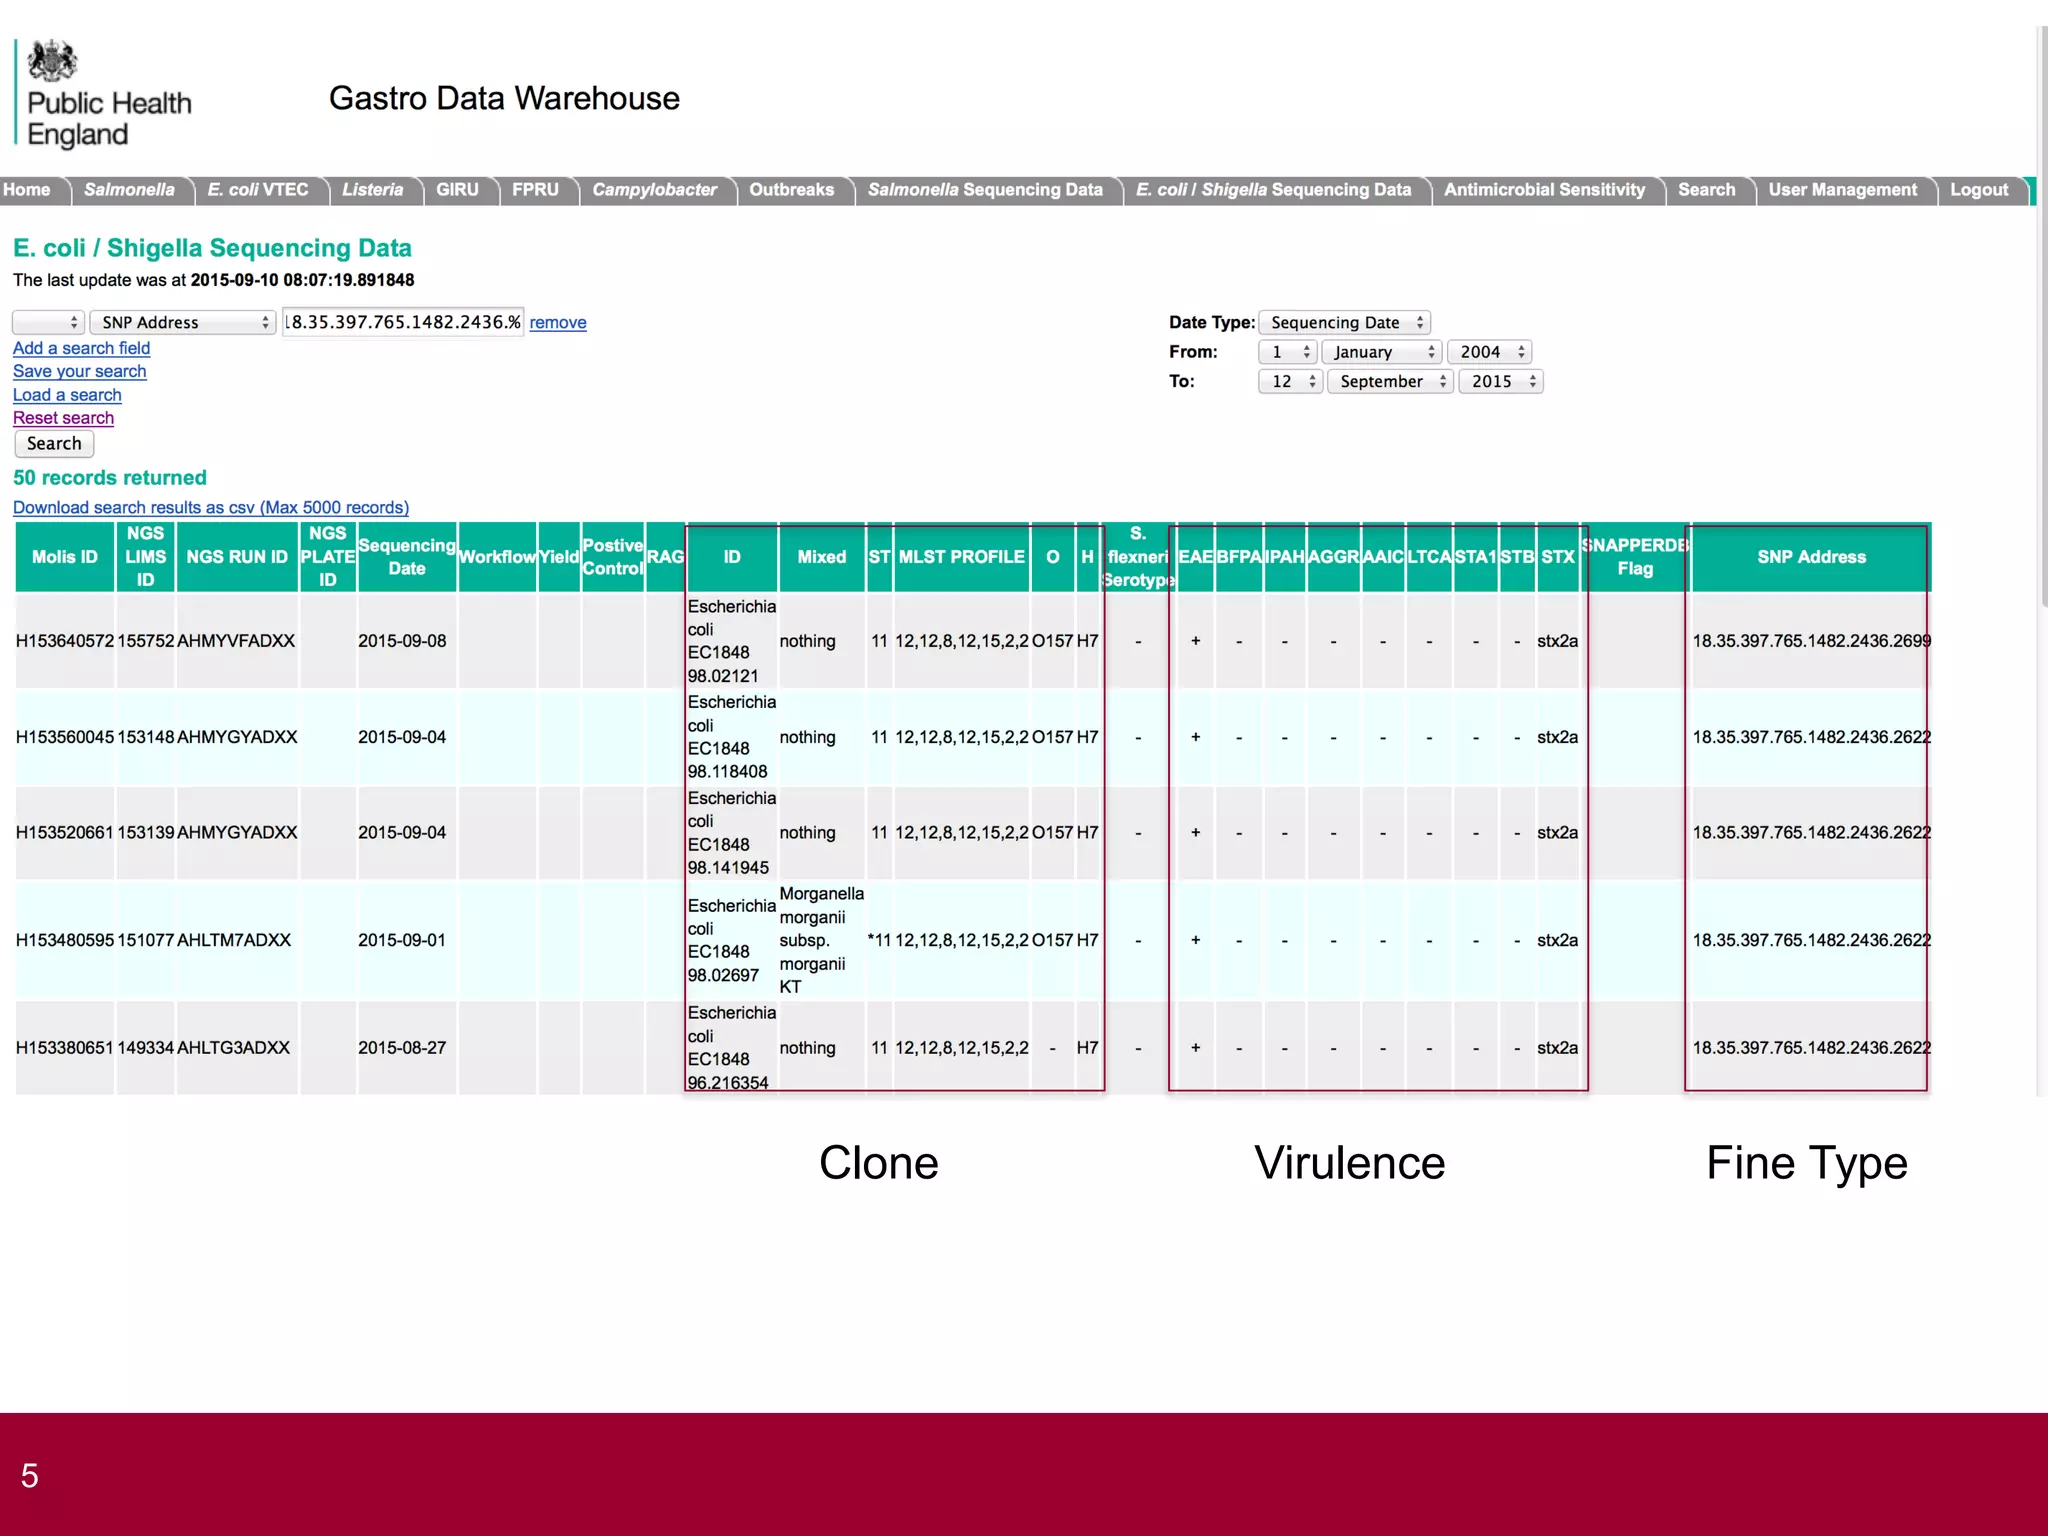The height and width of the screenshot is (1536, 2048).
Task: Switch to the Salmonella tab
Action: [x=129, y=190]
